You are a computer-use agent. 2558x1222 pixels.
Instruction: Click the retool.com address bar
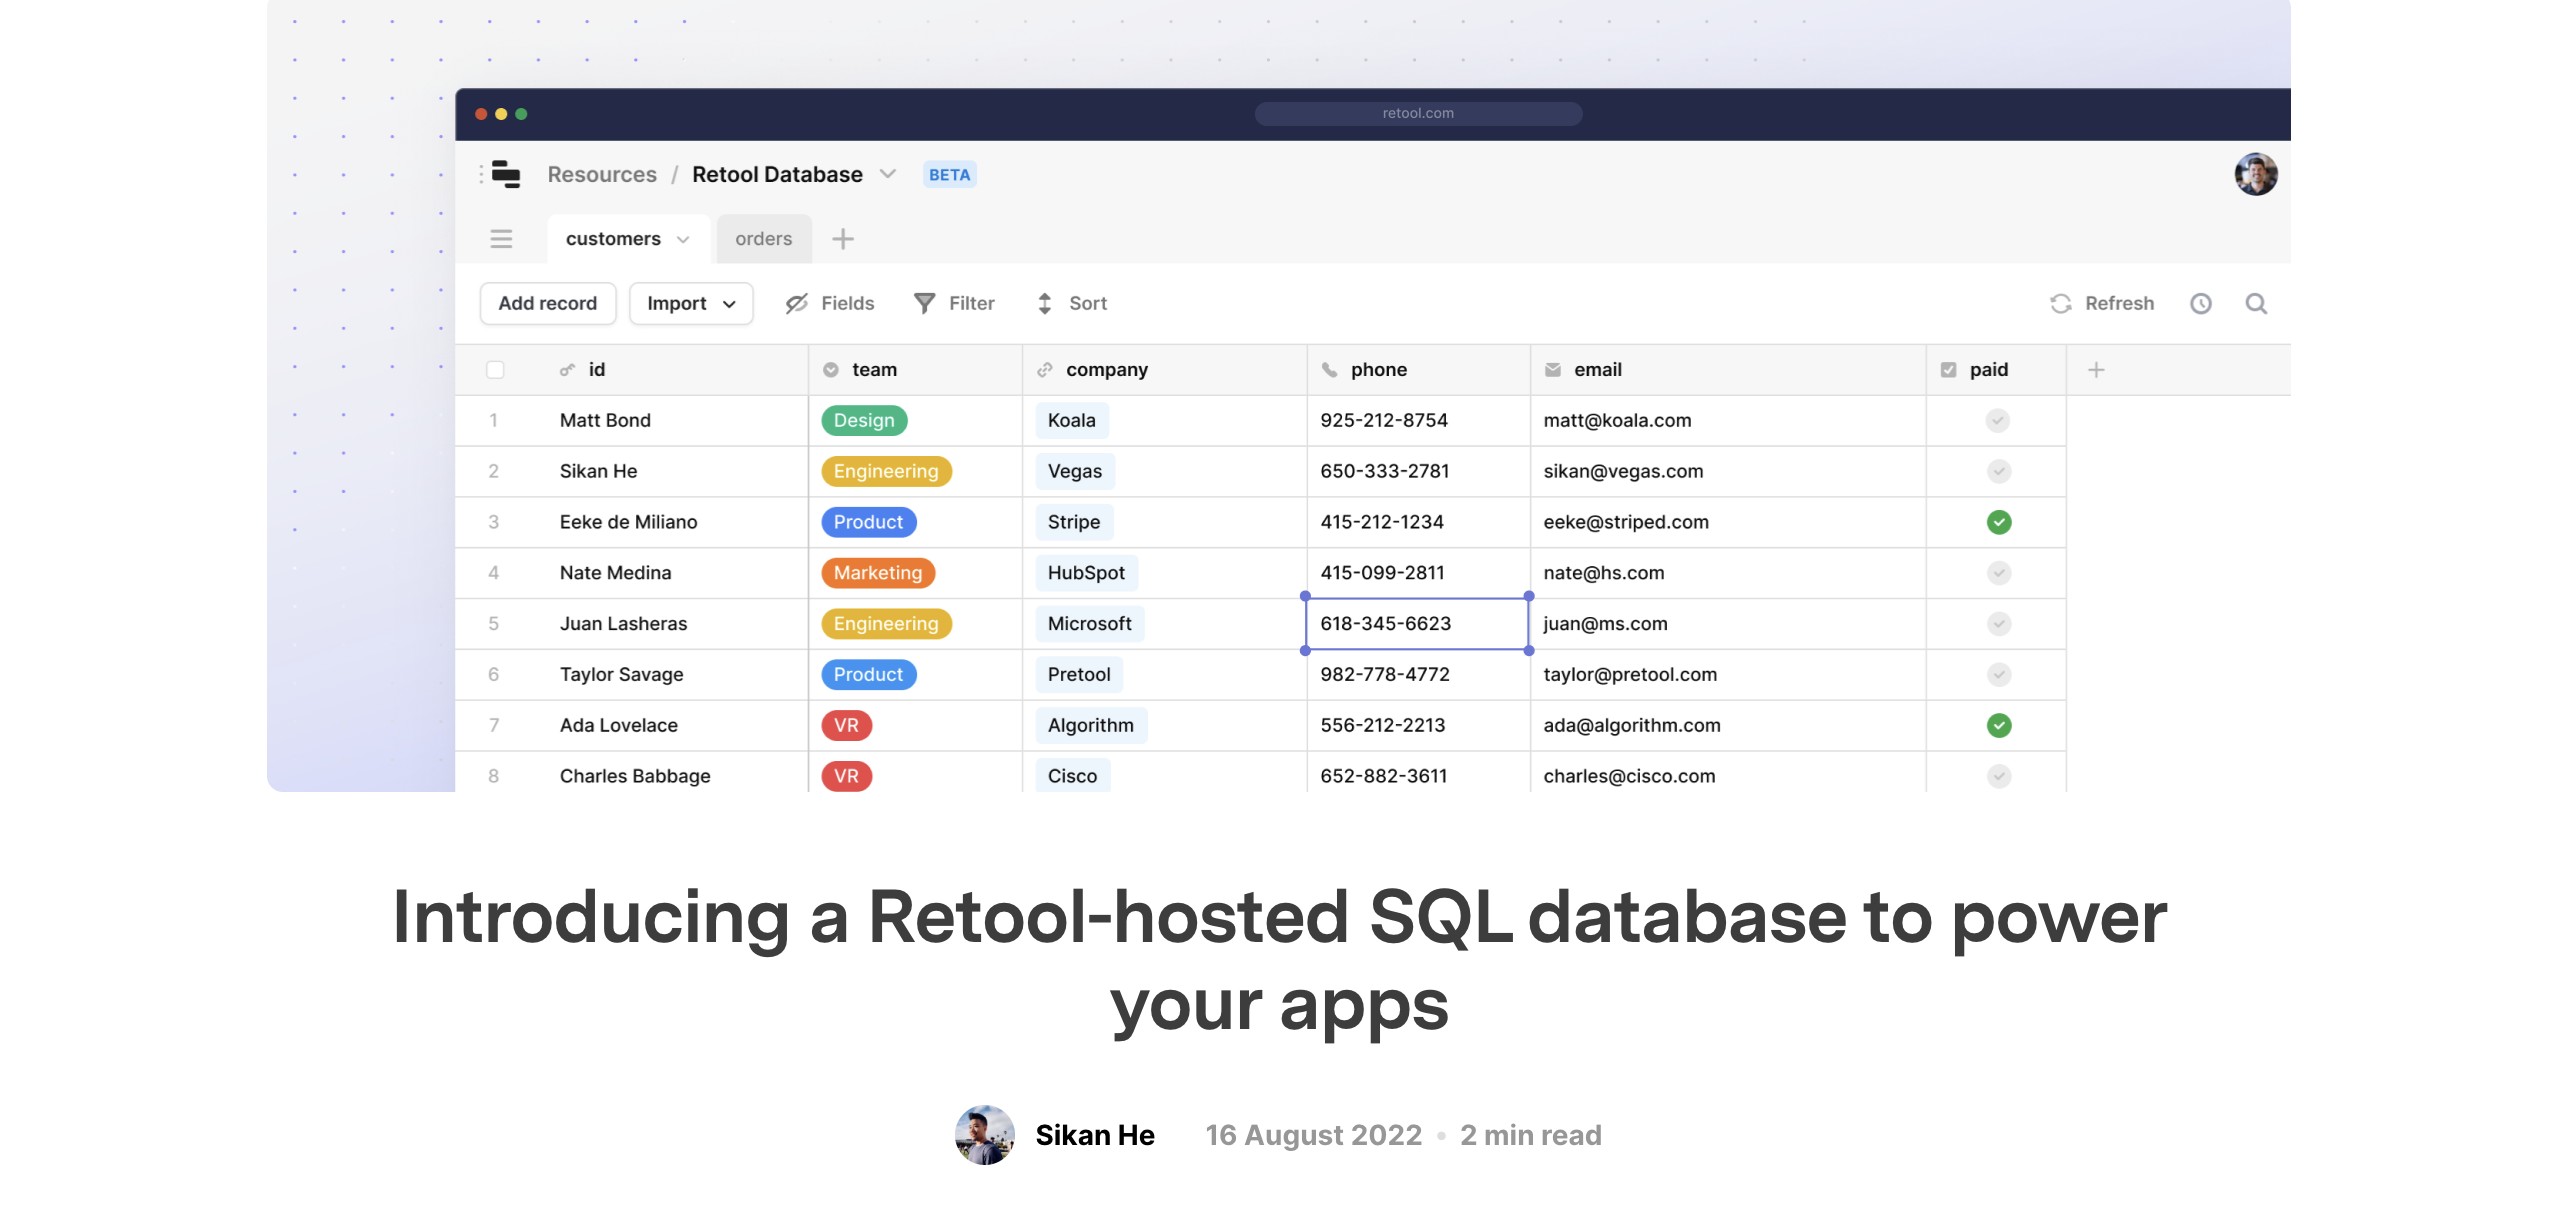(1418, 114)
